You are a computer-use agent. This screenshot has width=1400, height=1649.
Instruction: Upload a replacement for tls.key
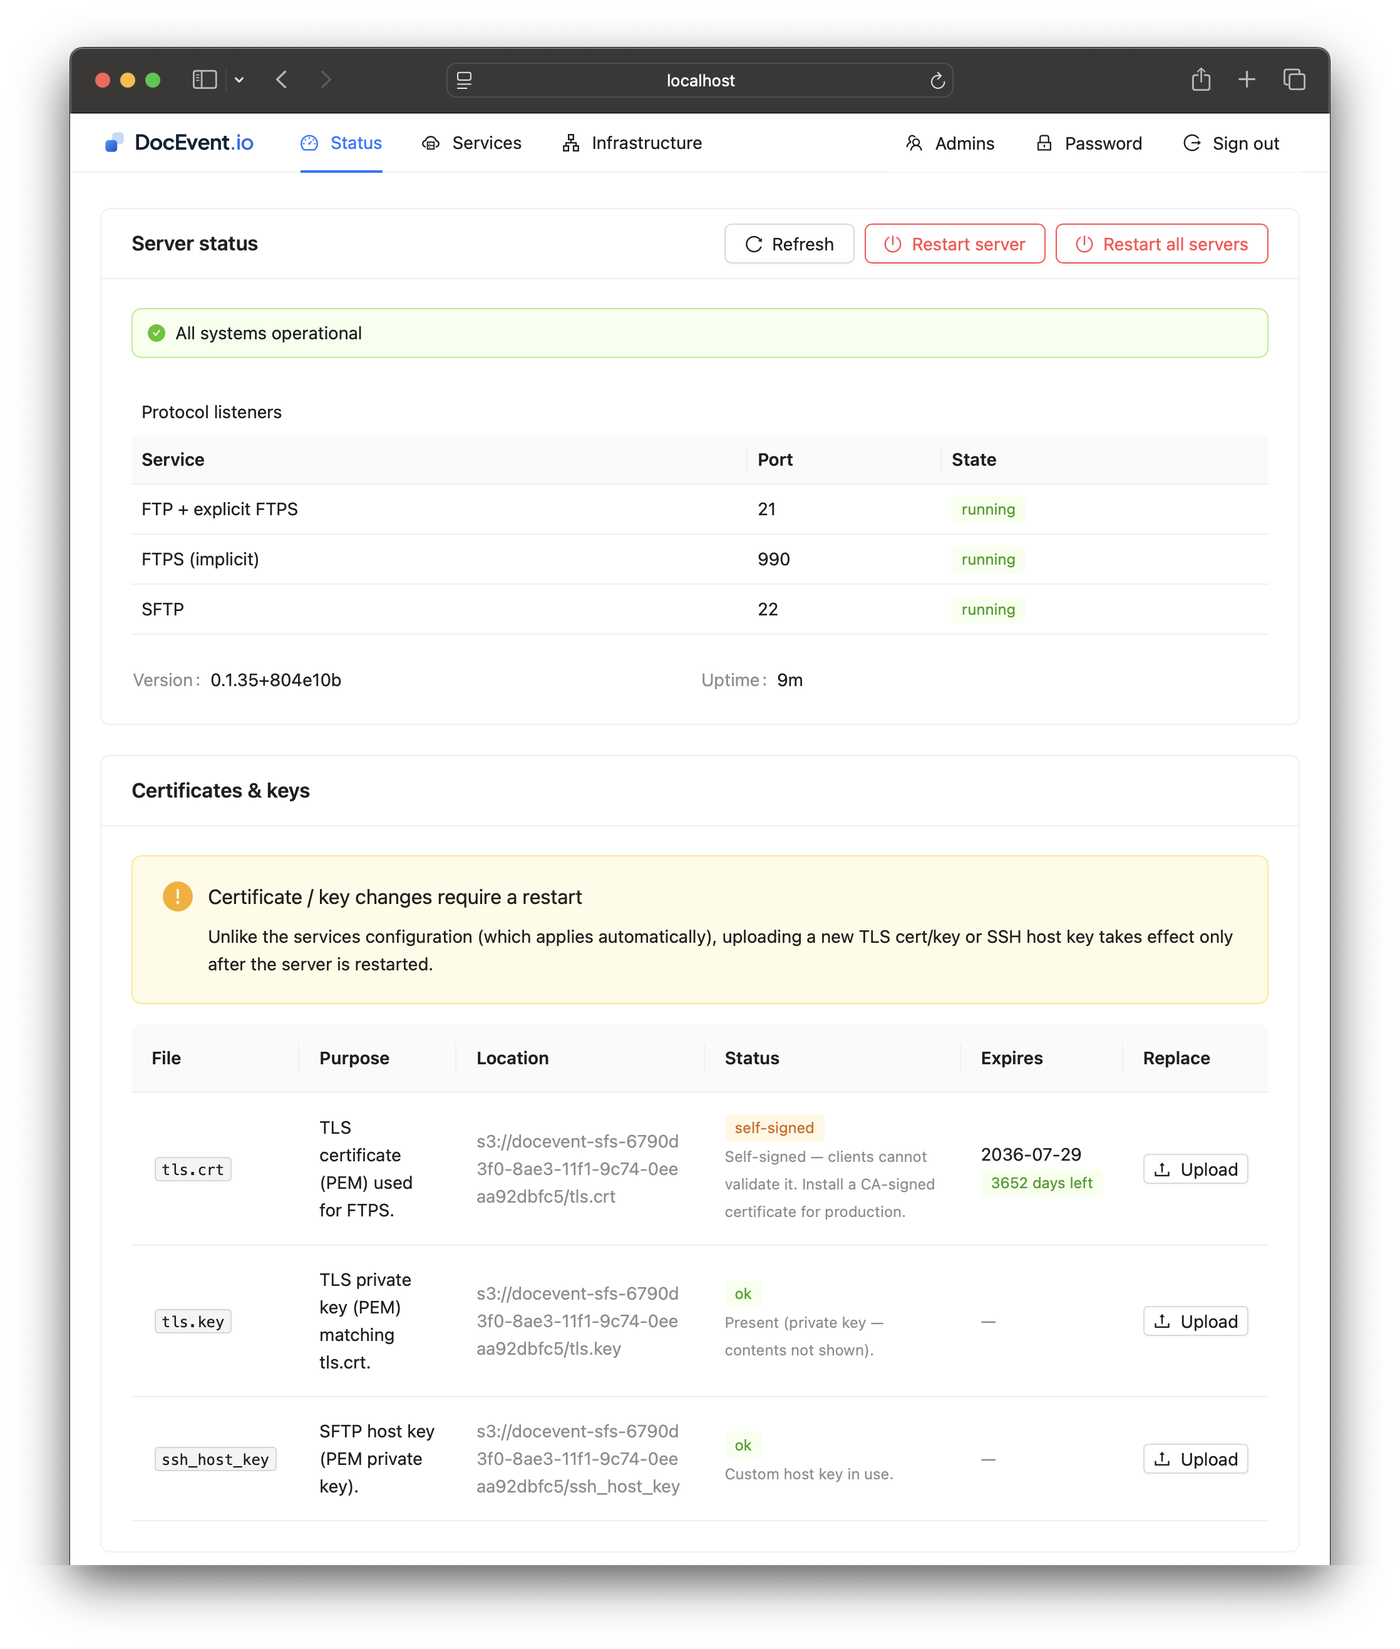(1195, 1321)
